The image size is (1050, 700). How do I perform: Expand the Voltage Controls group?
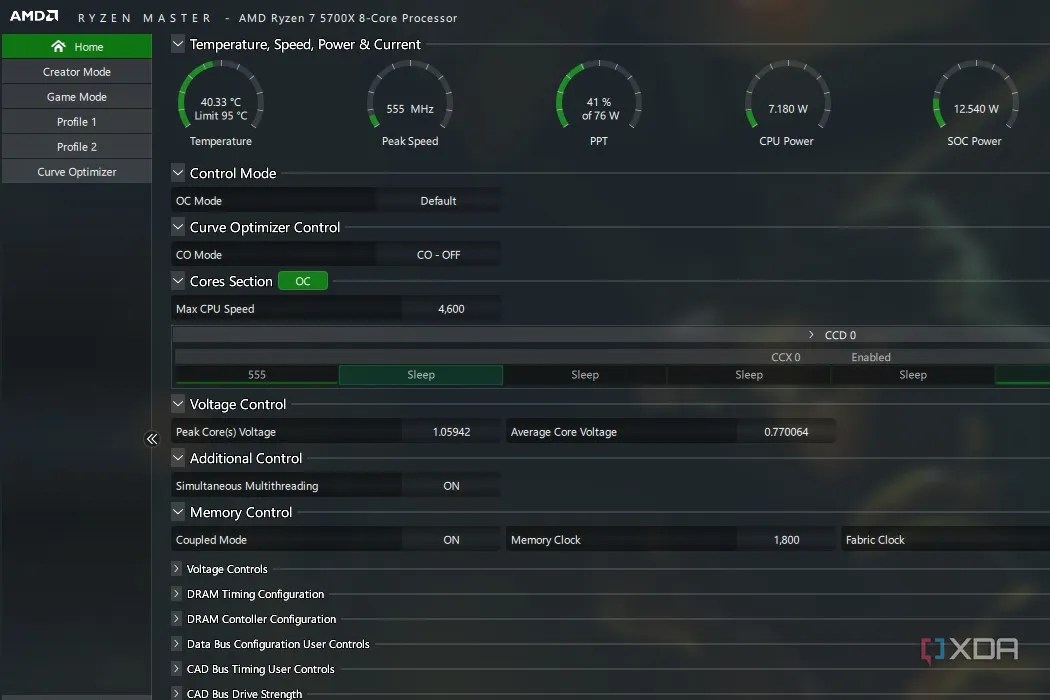[176, 569]
